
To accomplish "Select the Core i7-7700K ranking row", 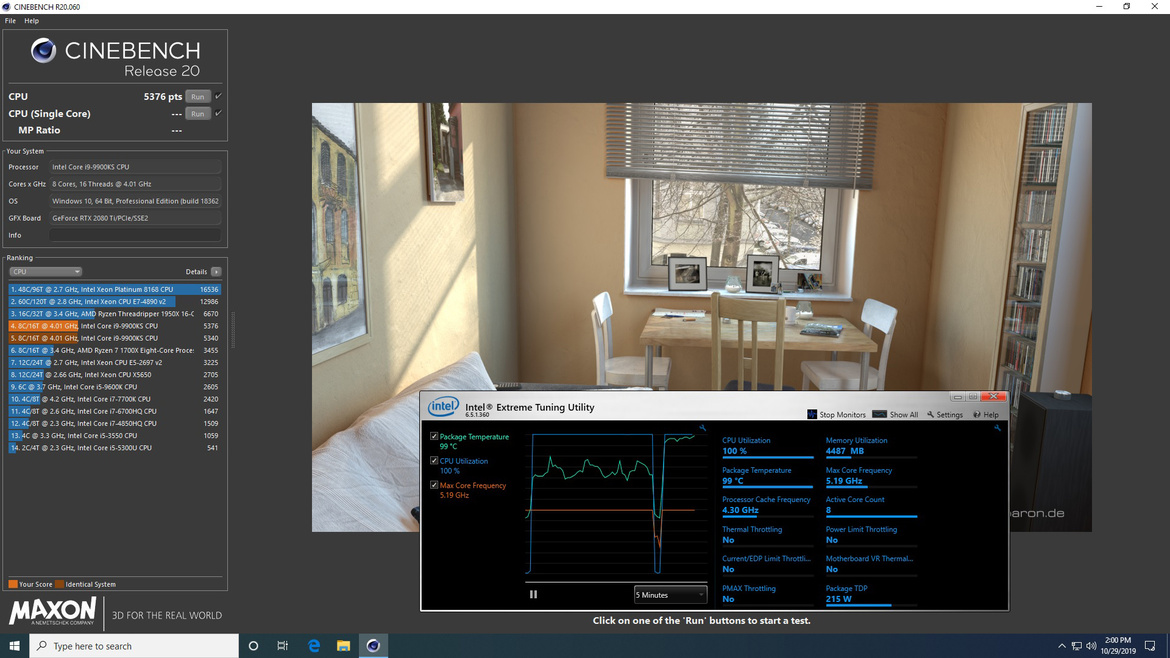I will pyautogui.click(x=114, y=399).
